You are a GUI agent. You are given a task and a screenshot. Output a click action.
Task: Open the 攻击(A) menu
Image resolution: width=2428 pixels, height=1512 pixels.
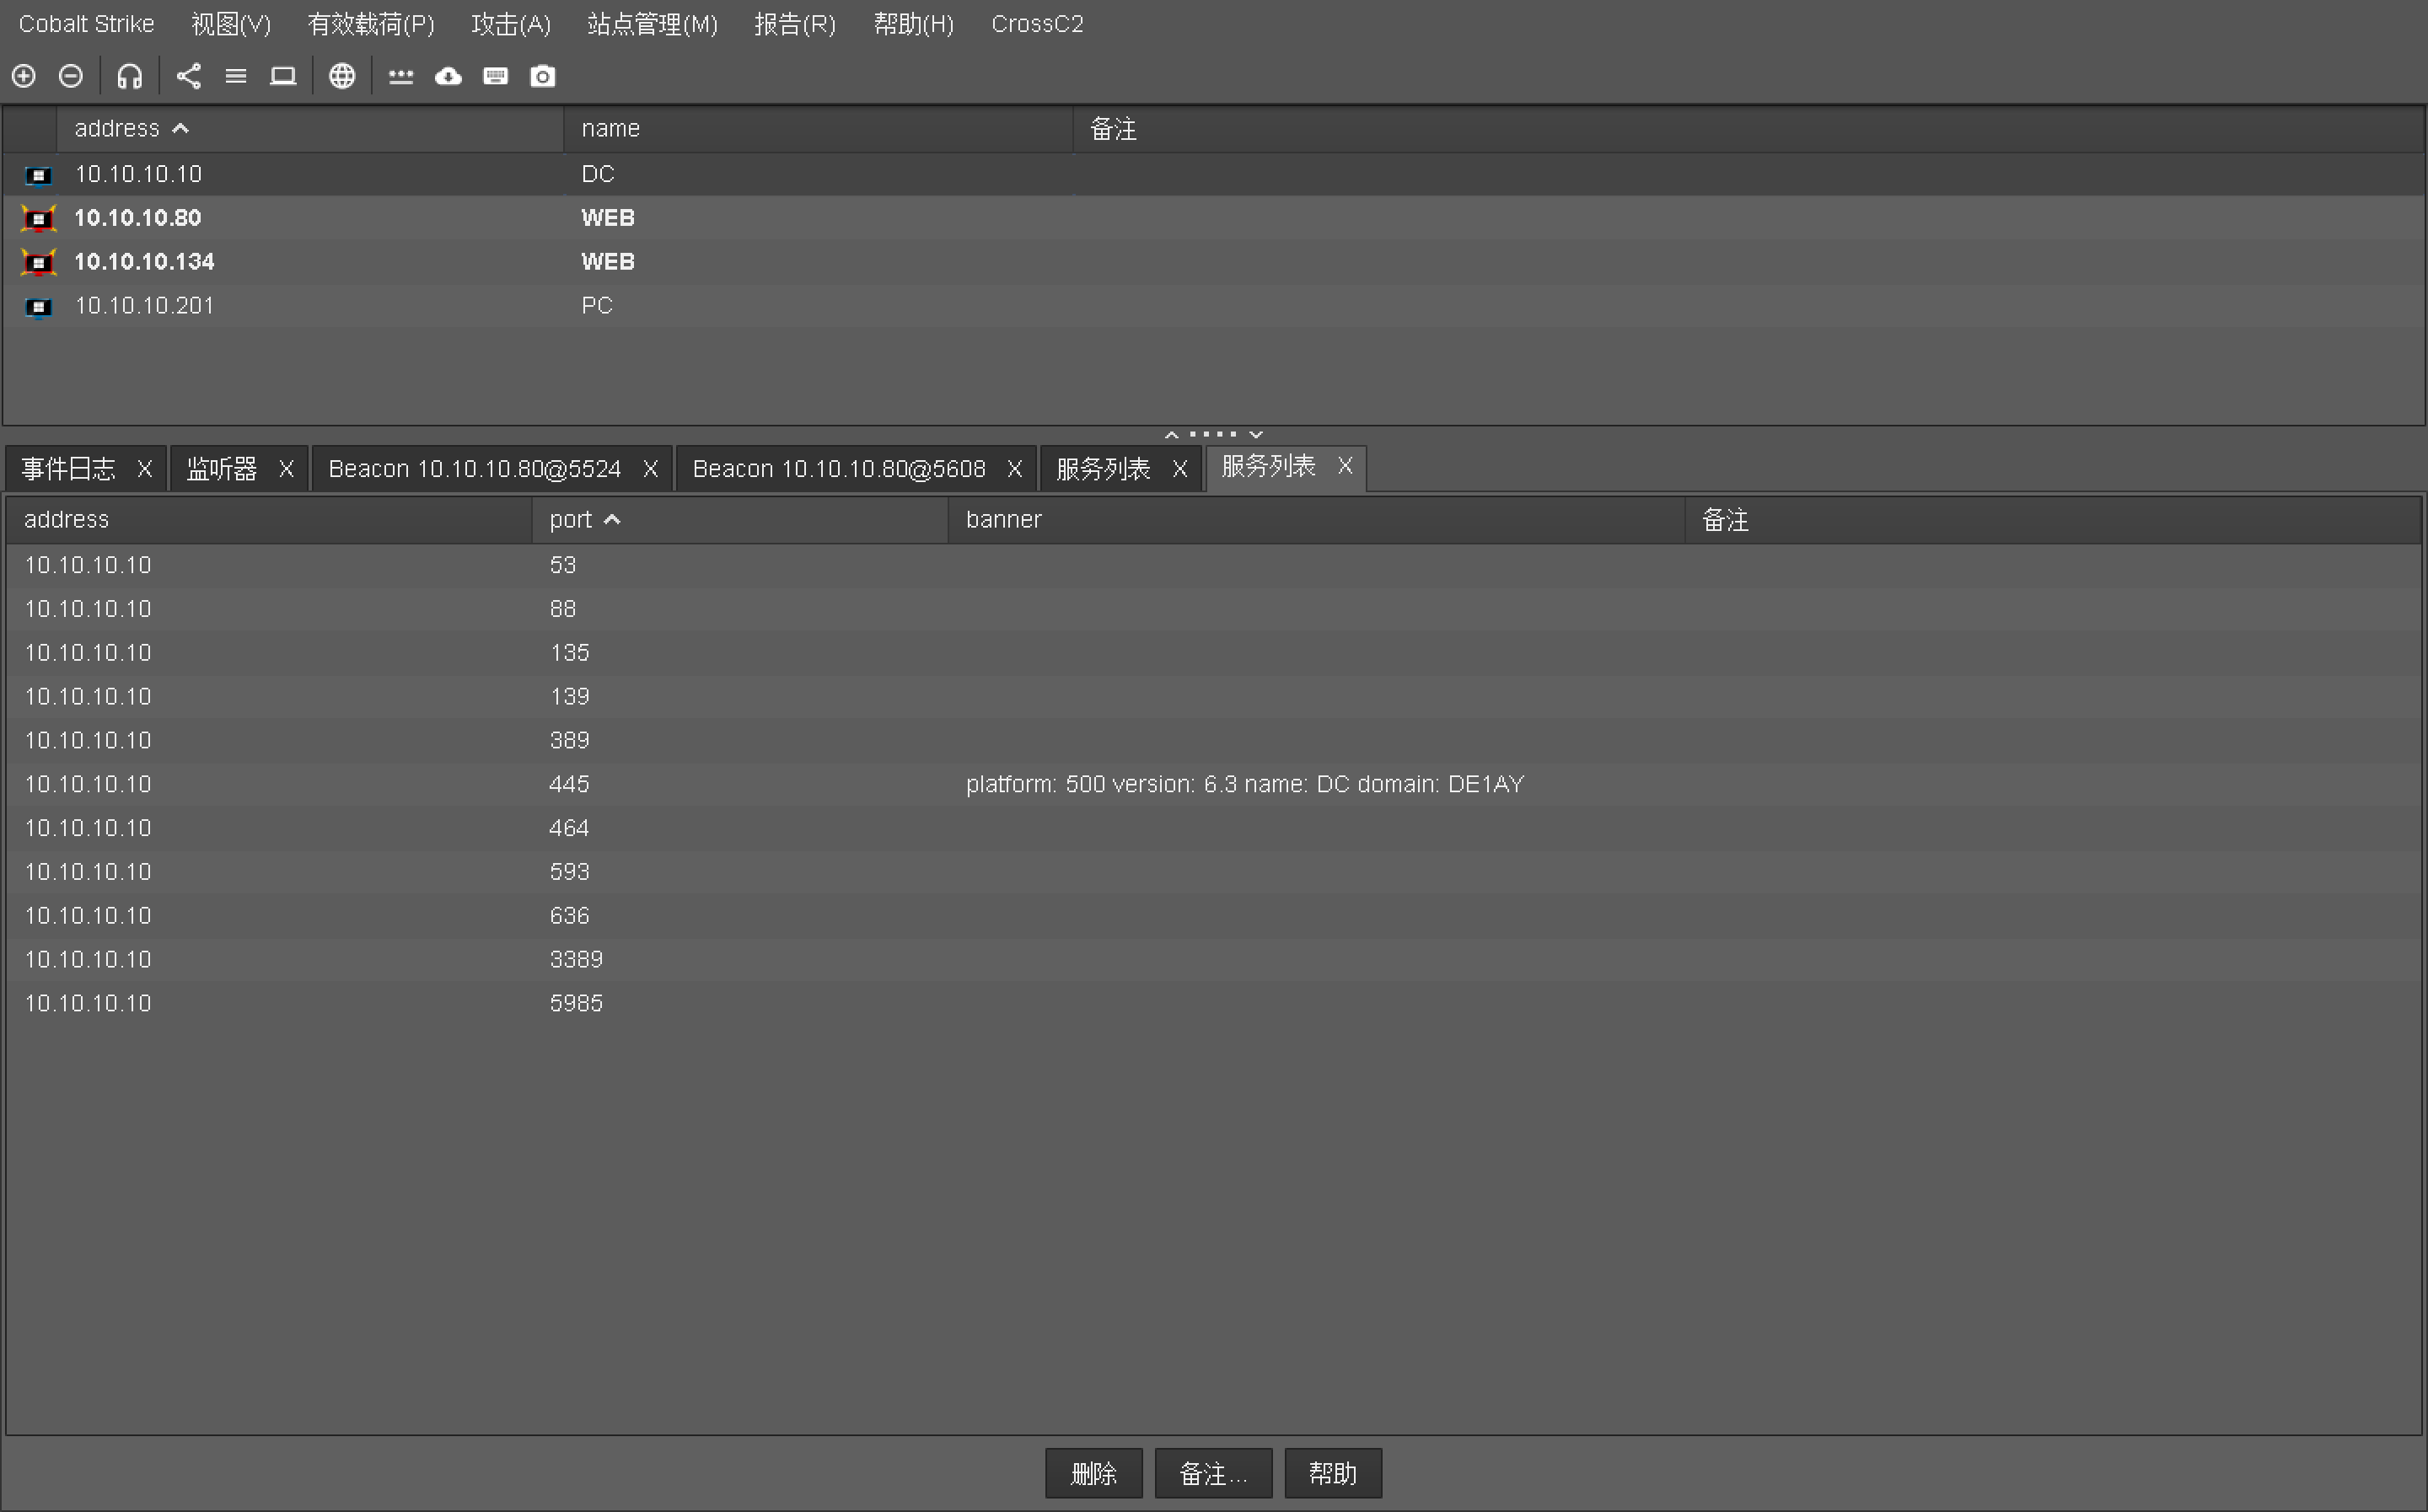pyautogui.click(x=510, y=24)
